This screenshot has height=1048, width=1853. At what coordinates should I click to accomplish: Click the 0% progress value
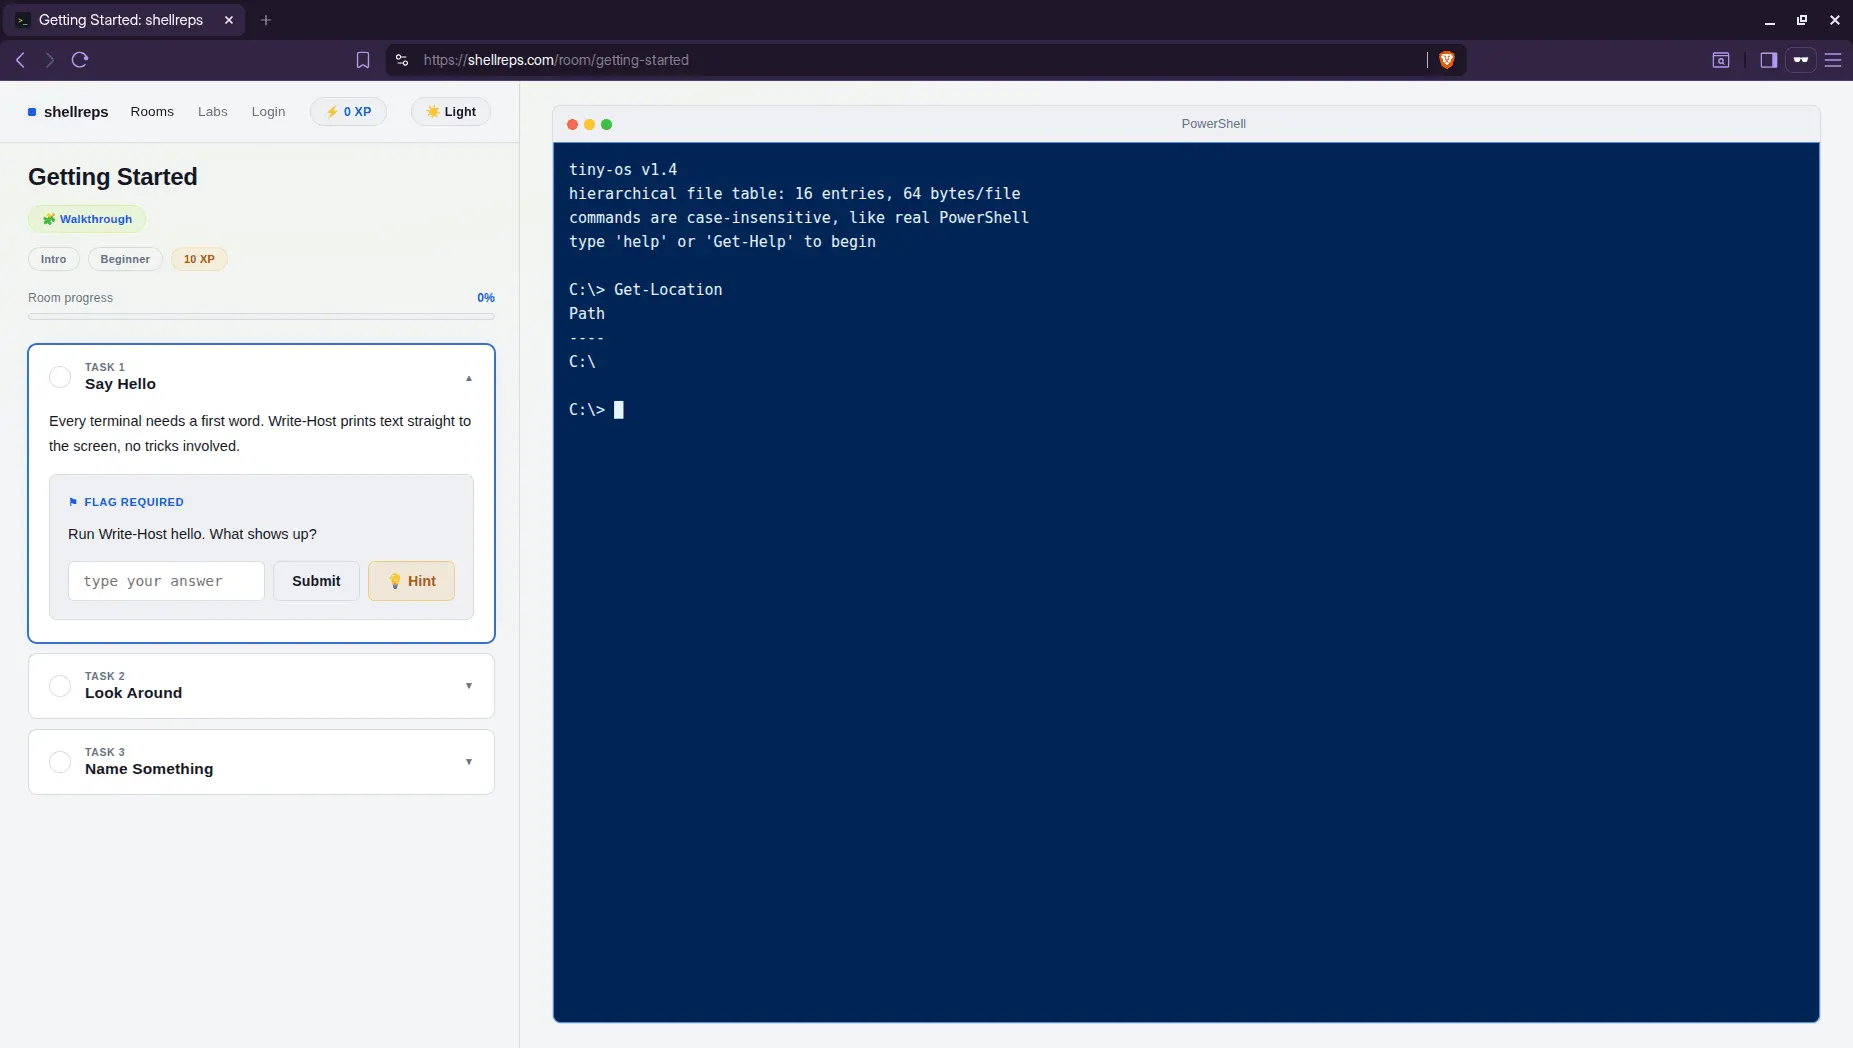tap(486, 298)
